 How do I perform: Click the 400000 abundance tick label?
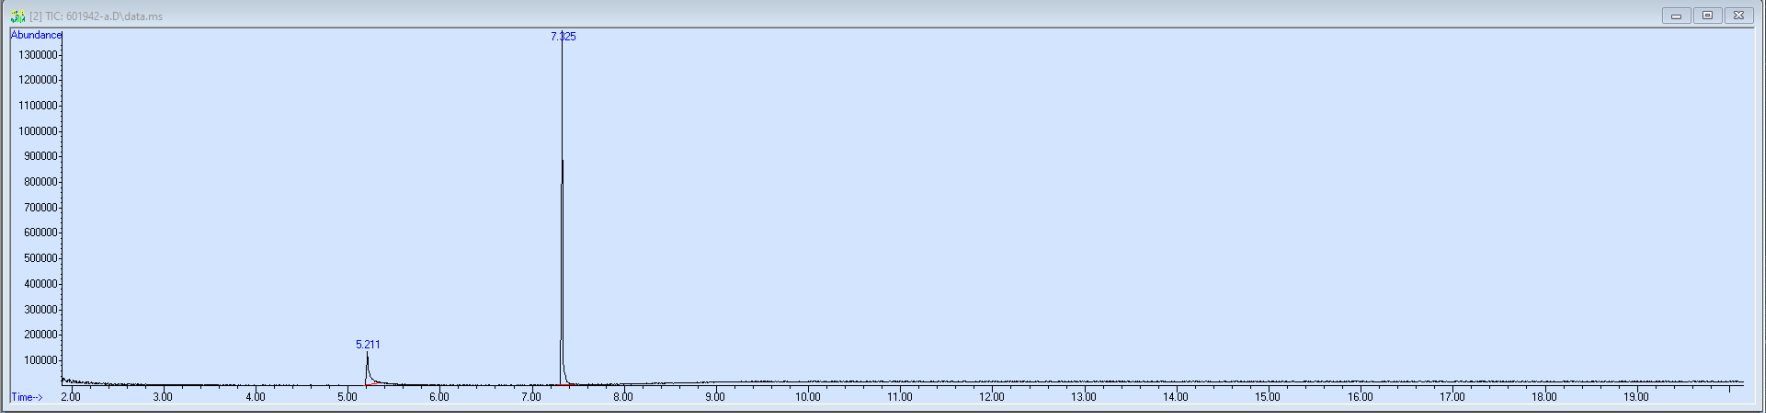click(x=41, y=284)
